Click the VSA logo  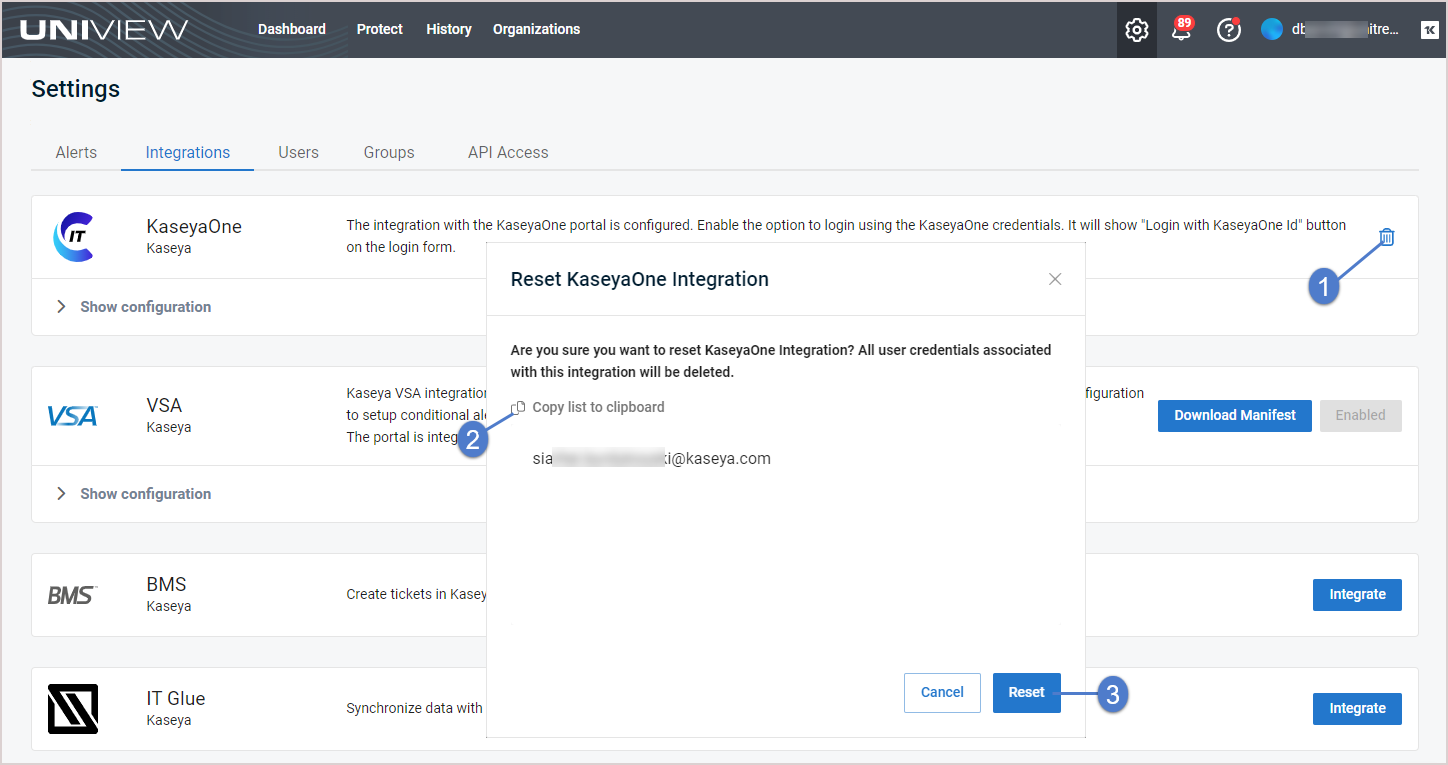[73, 416]
